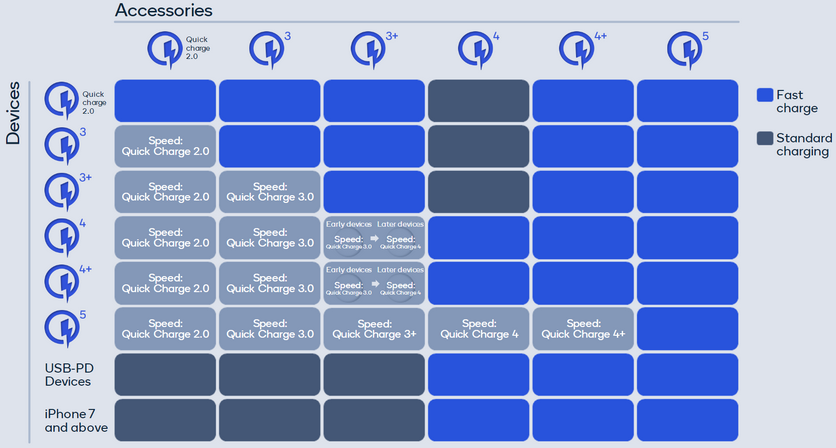Click the Quick Charge 3+ accessory icon
836x448 pixels.
pyautogui.click(x=369, y=50)
